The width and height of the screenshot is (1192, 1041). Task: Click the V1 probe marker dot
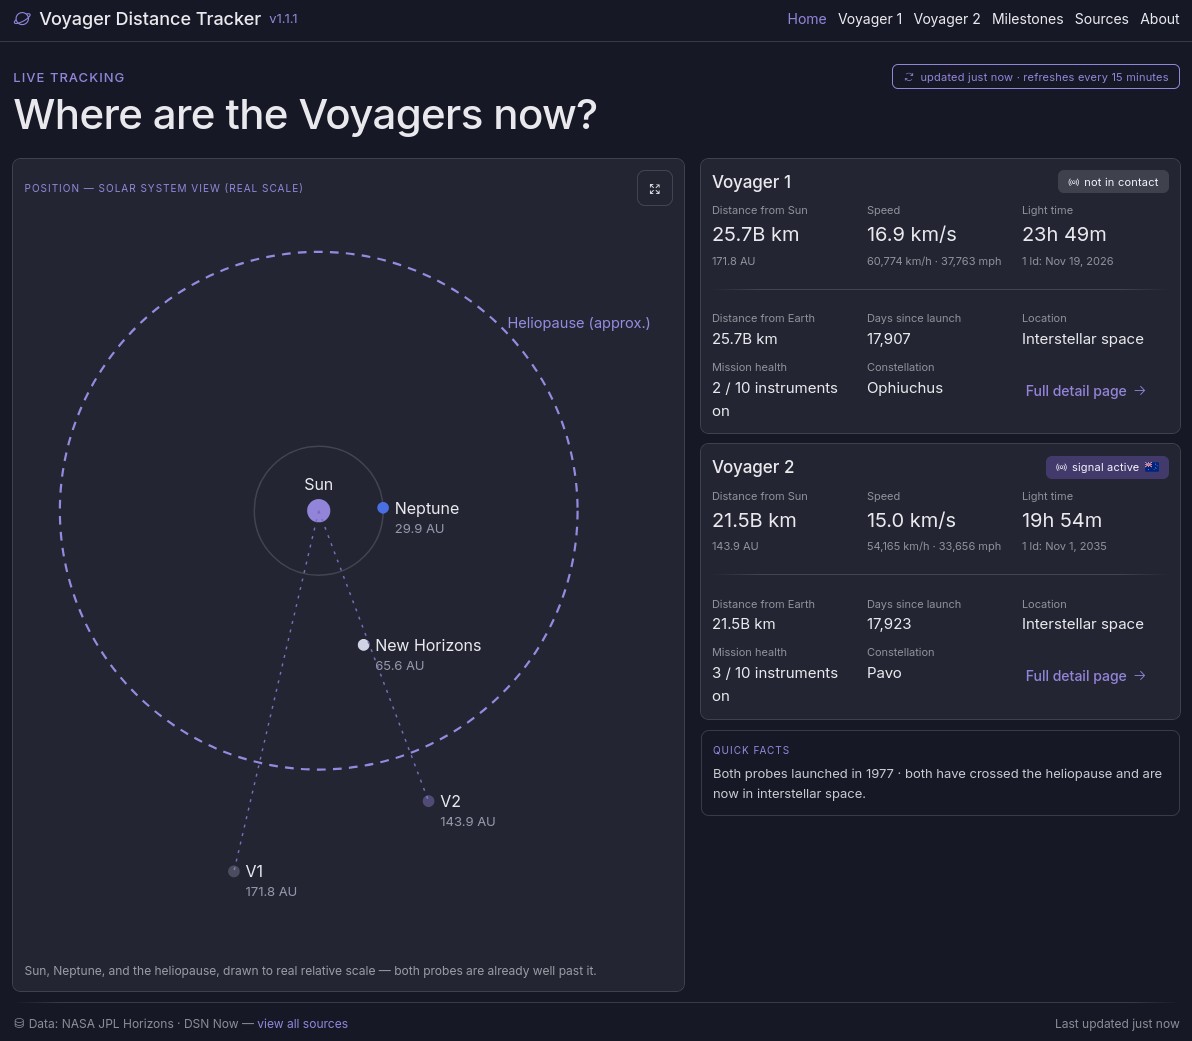point(233,871)
